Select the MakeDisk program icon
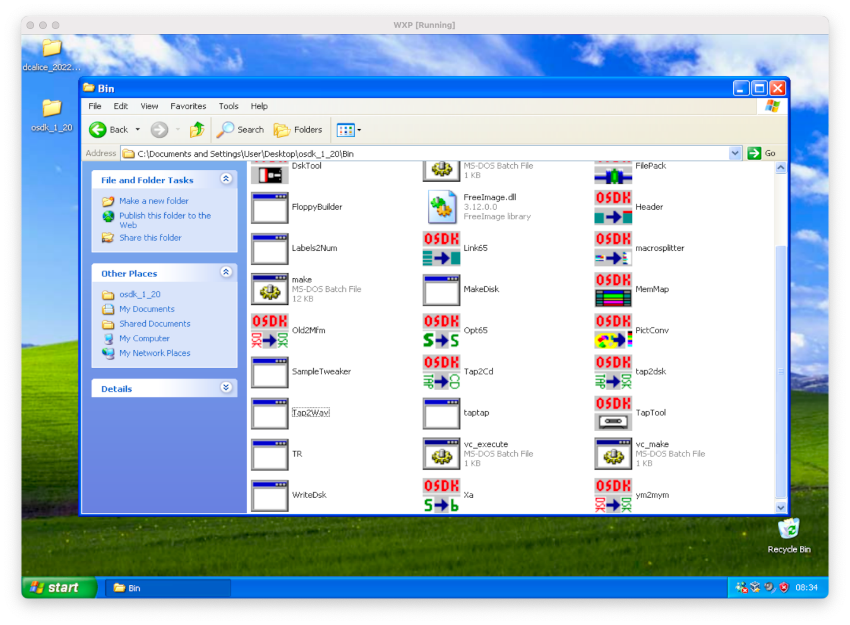Screen dimensions: 850x625 [x=441, y=289]
